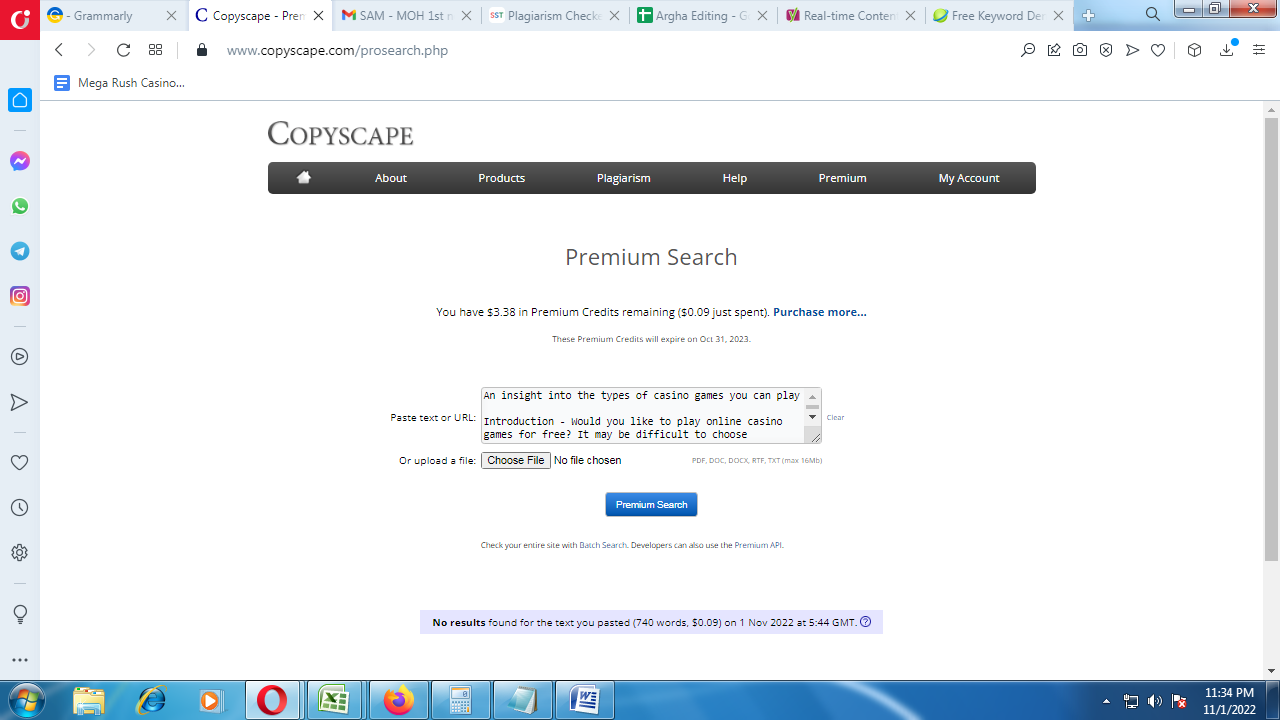The height and width of the screenshot is (720, 1280).
Task: Show hidden tray icons arrow
Action: pos(1106,701)
